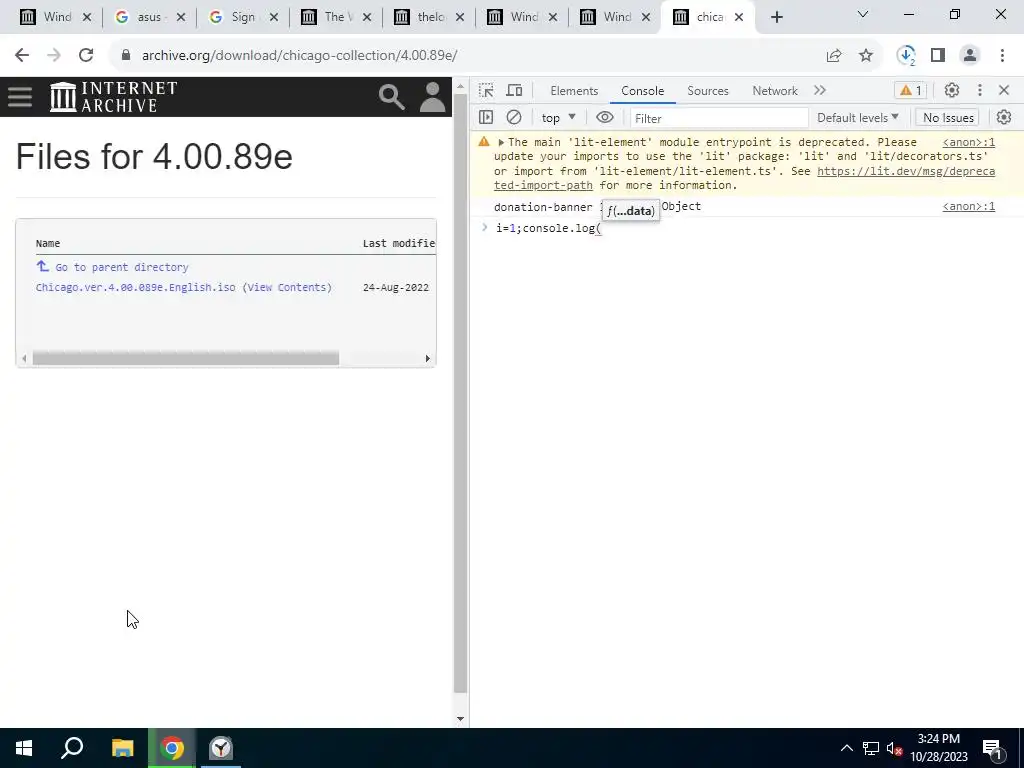Open the Chrome profile icon
The height and width of the screenshot is (768, 1024).
point(970,56)
